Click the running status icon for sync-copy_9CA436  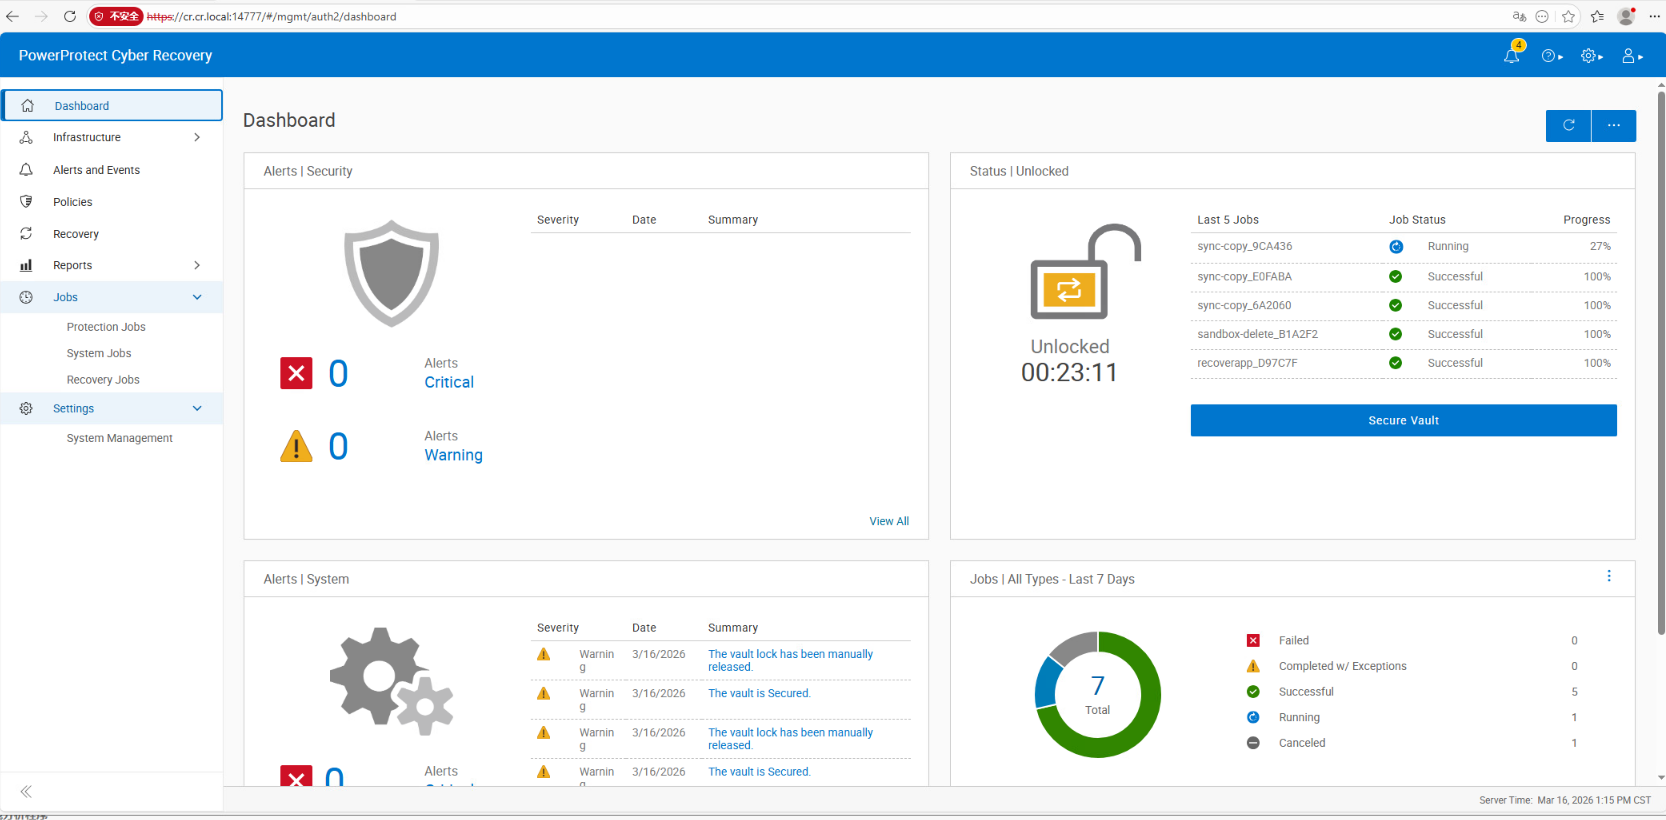tap(1396, 247)
